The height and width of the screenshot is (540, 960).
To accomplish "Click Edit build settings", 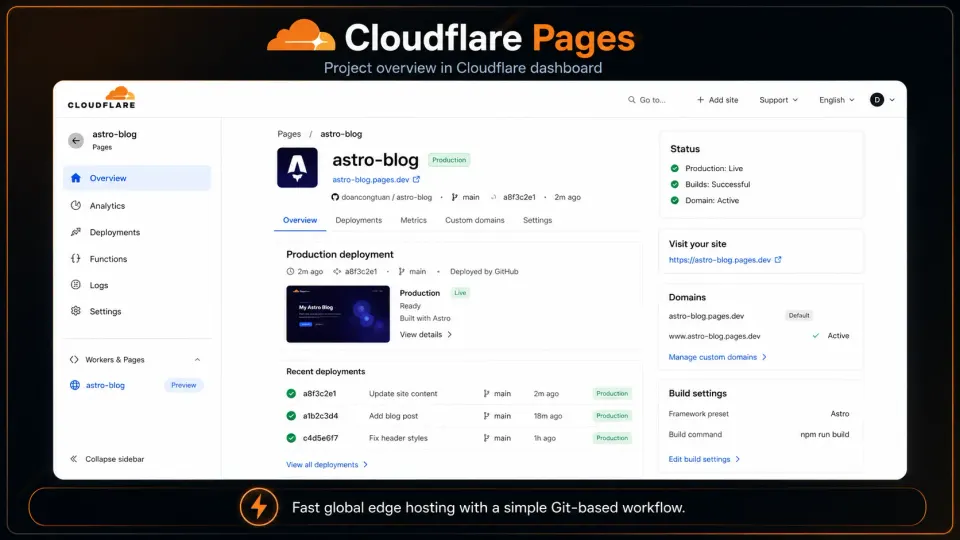I will [x=704, y=459].
